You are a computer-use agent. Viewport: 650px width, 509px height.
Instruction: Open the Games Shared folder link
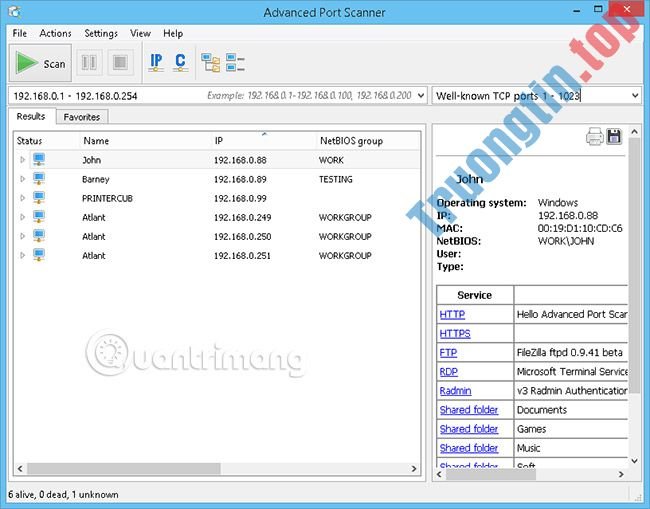coord(468,429)
